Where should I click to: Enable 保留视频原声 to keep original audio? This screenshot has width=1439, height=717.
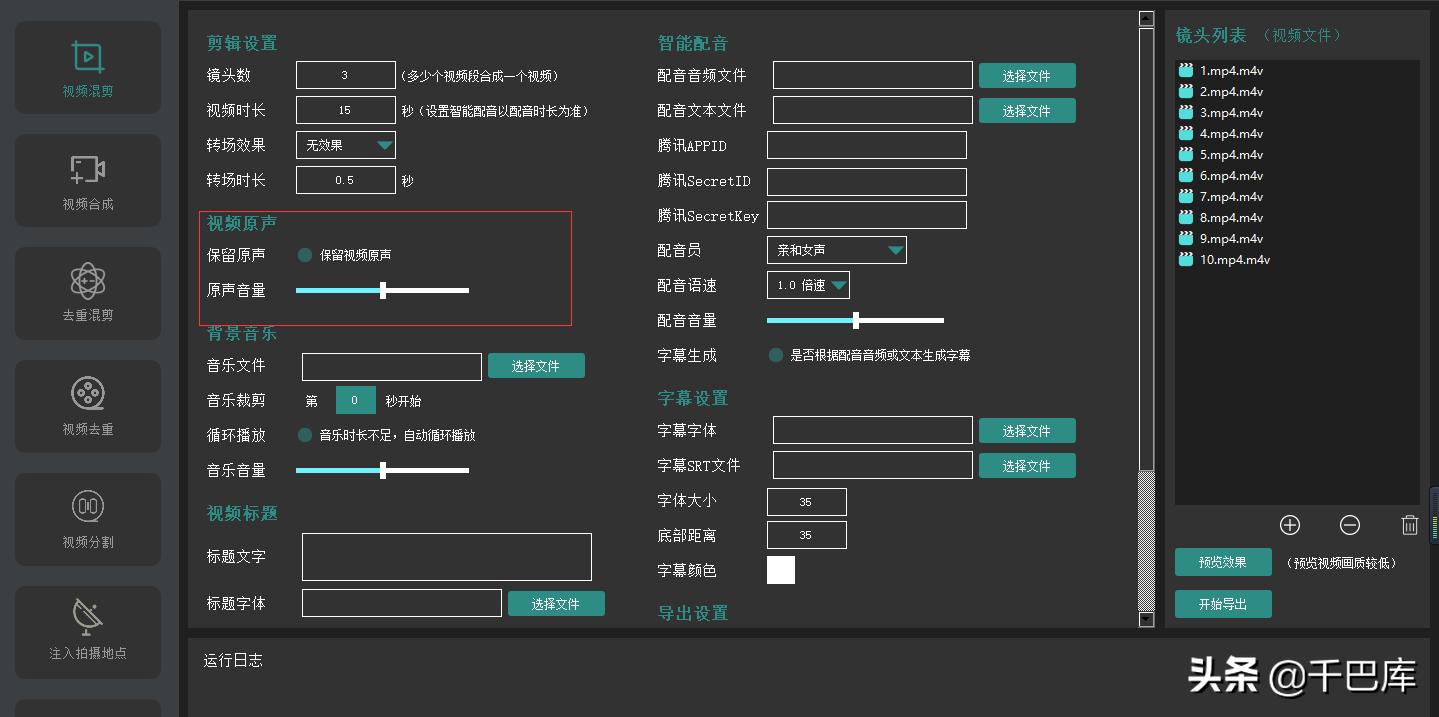305,255
